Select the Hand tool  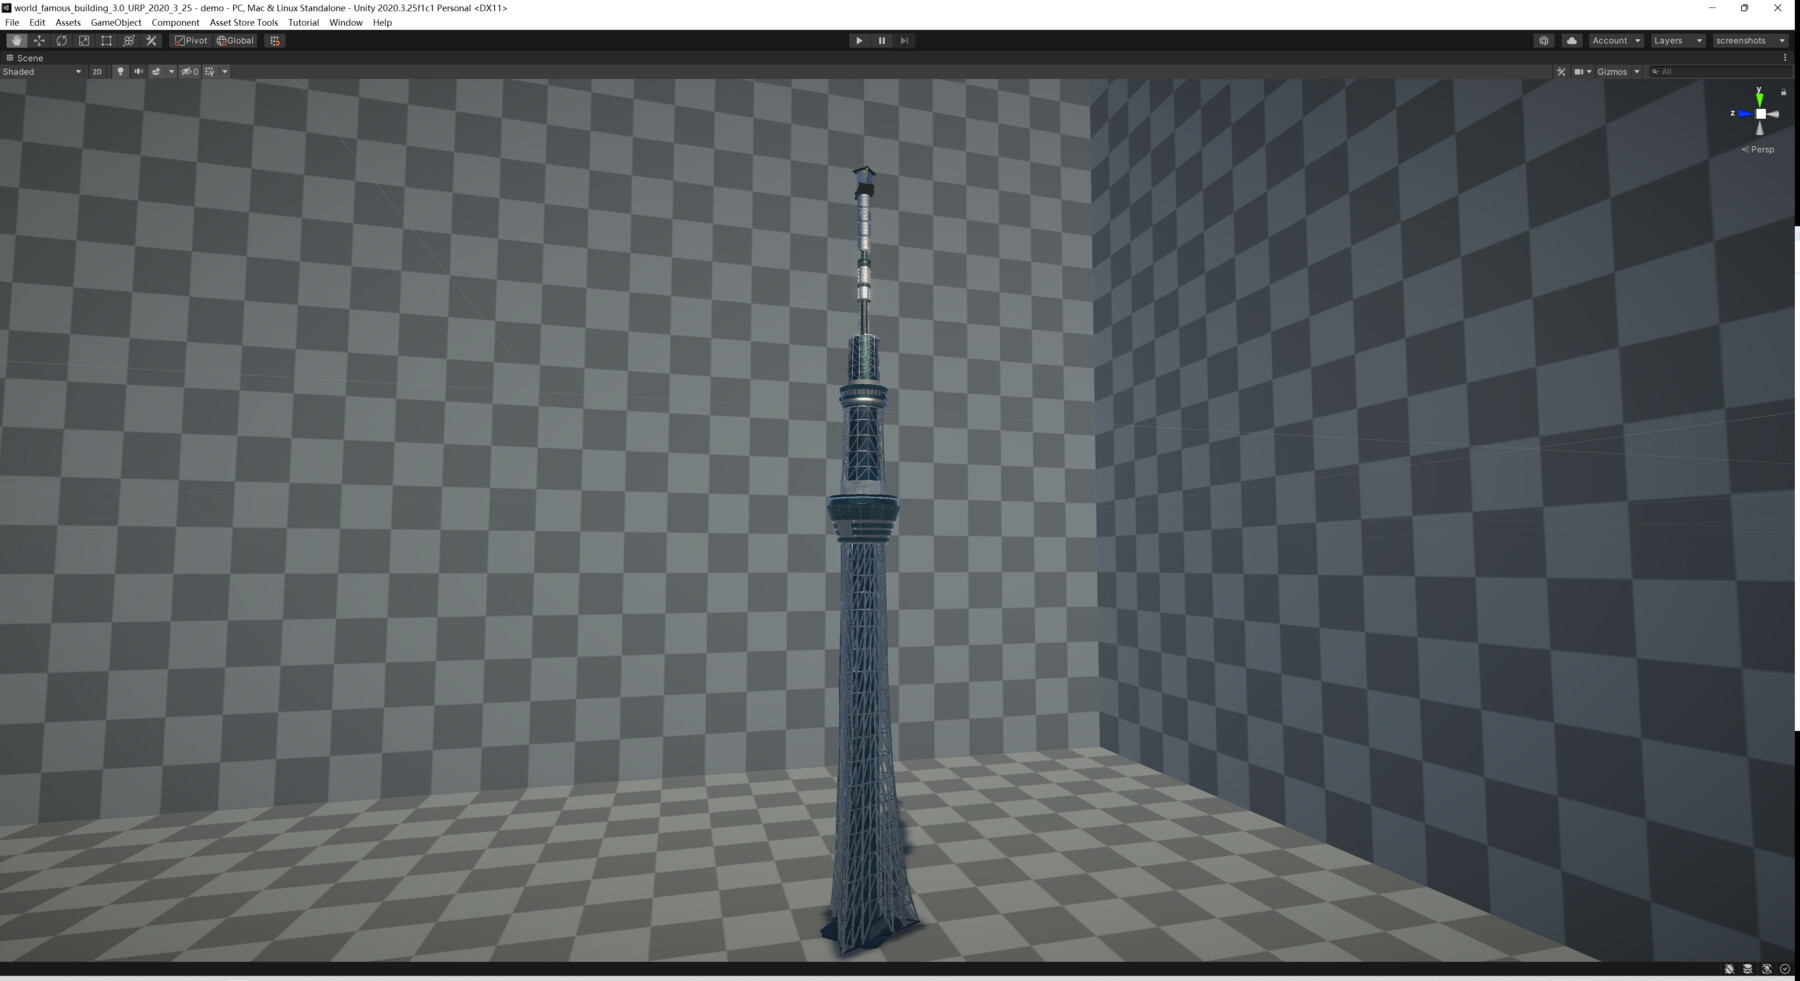[16, 41]
